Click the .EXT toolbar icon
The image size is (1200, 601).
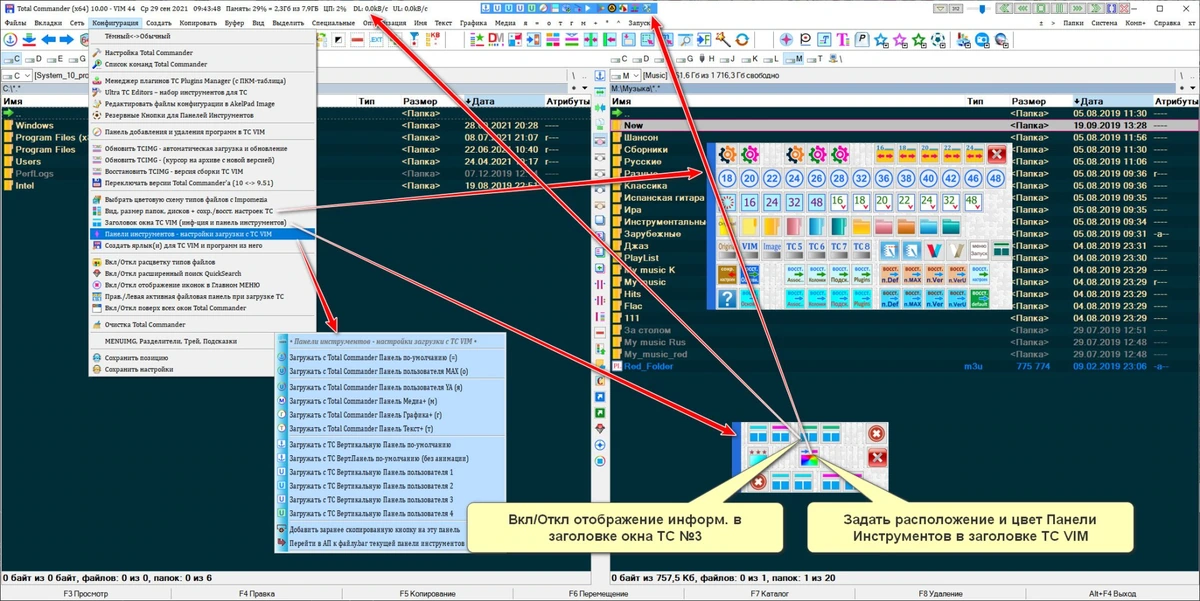pos(376,40)
